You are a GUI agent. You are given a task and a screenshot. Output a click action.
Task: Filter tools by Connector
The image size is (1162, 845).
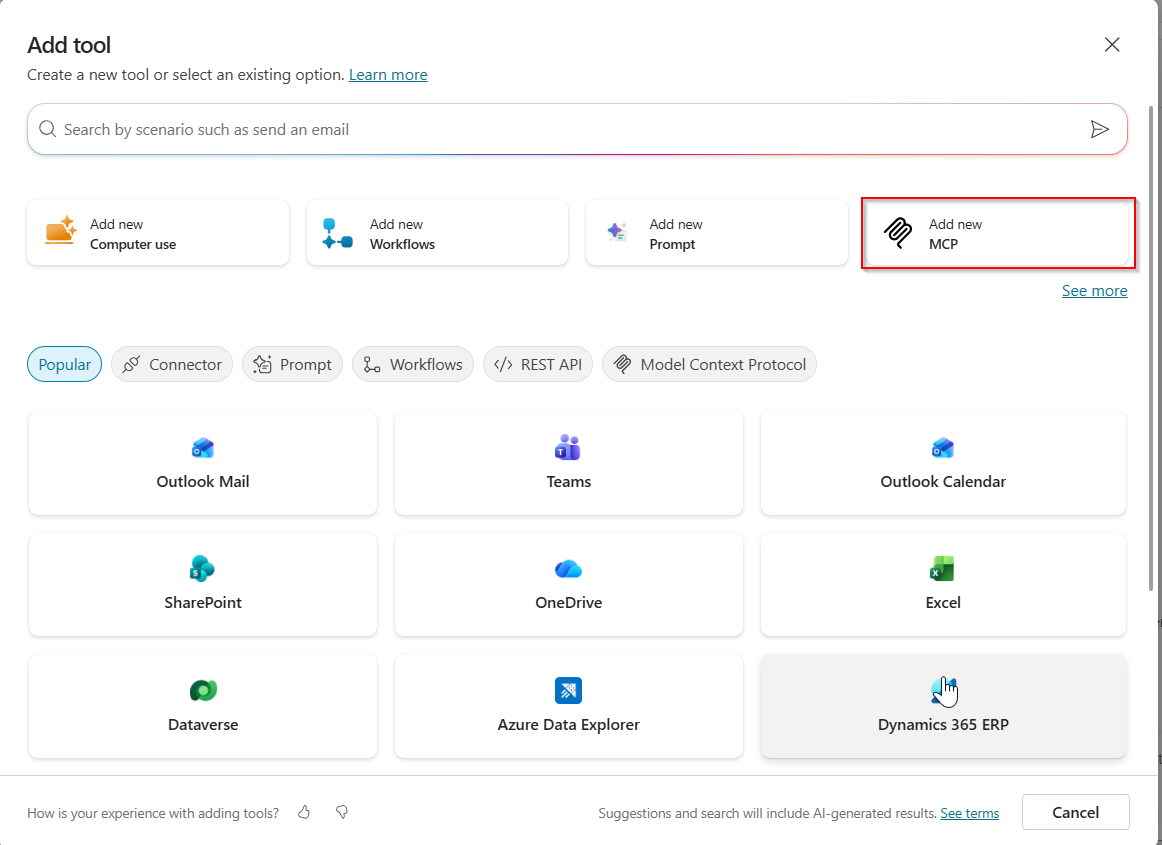pyautogui.click(x=172, y=364)
